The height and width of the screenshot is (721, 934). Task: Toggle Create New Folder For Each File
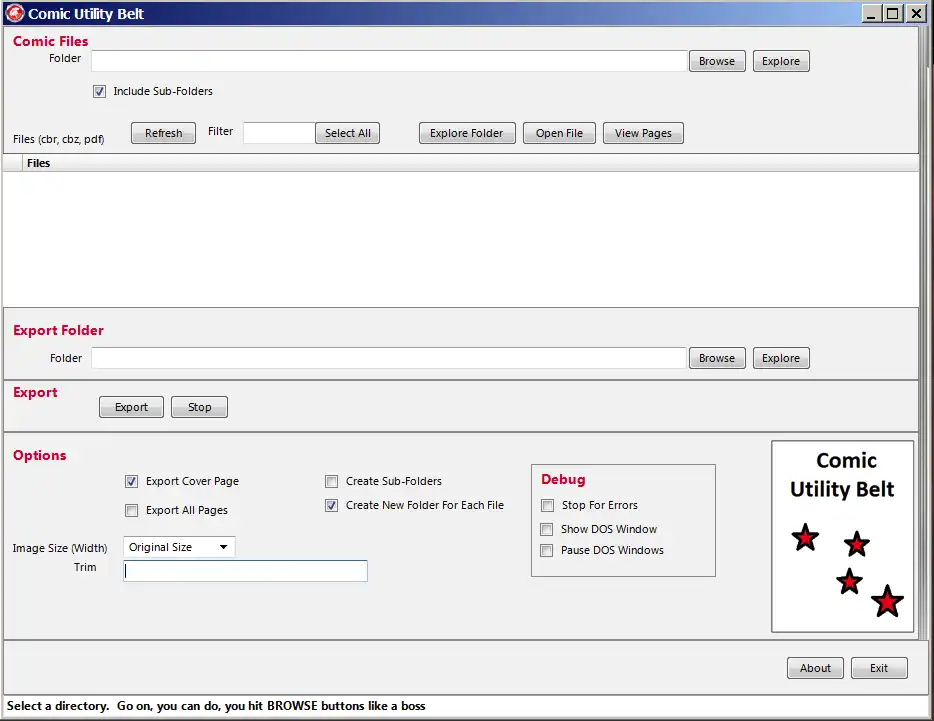[332, 505]
